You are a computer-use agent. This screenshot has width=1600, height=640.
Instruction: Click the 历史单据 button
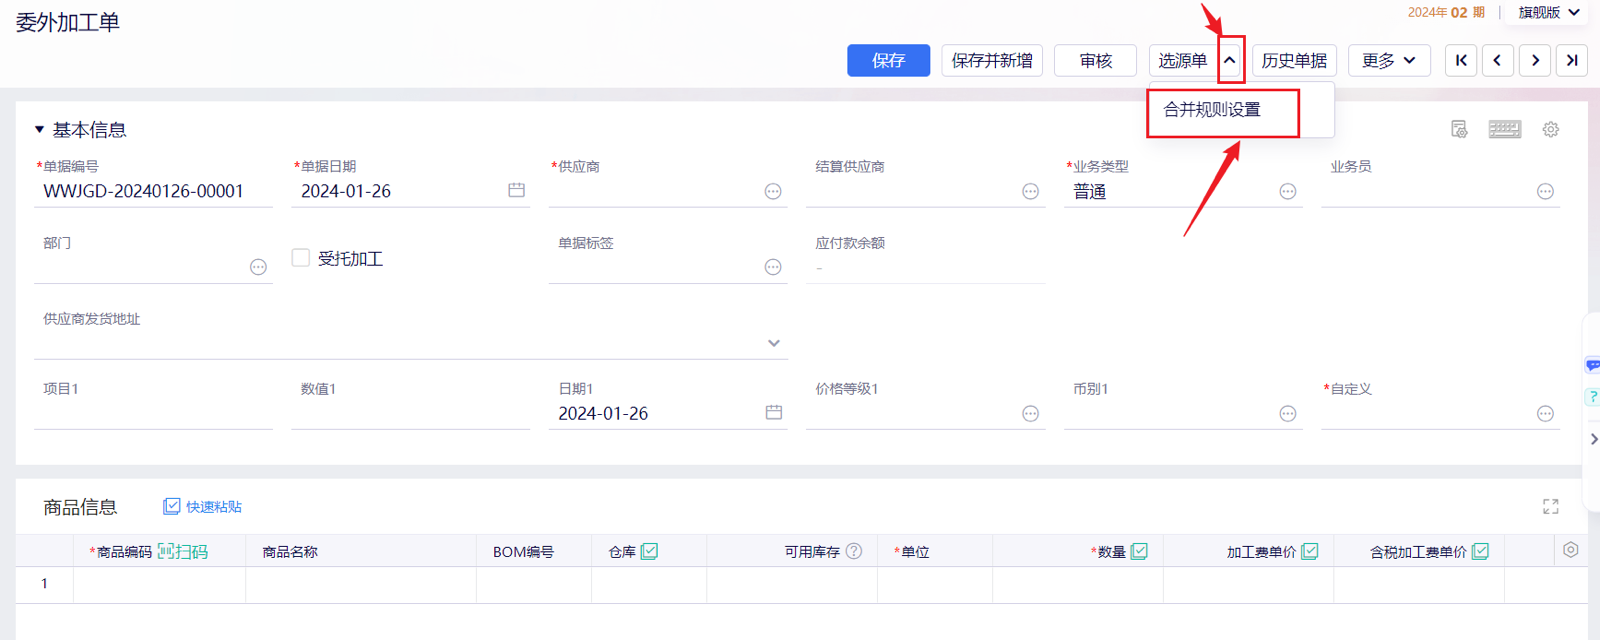1294,60
